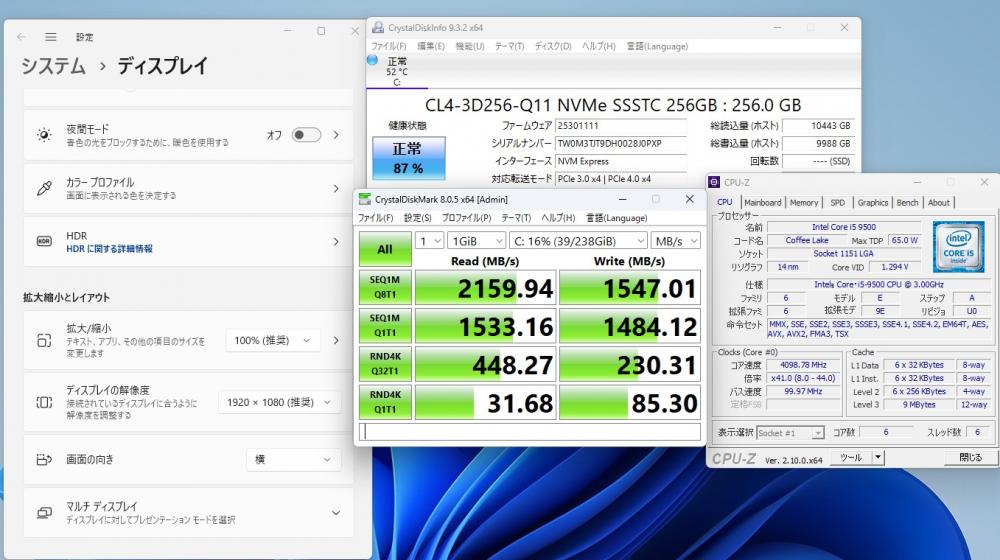Click the green All benchmark button
1000x560 pixels.
pos(385,249)
